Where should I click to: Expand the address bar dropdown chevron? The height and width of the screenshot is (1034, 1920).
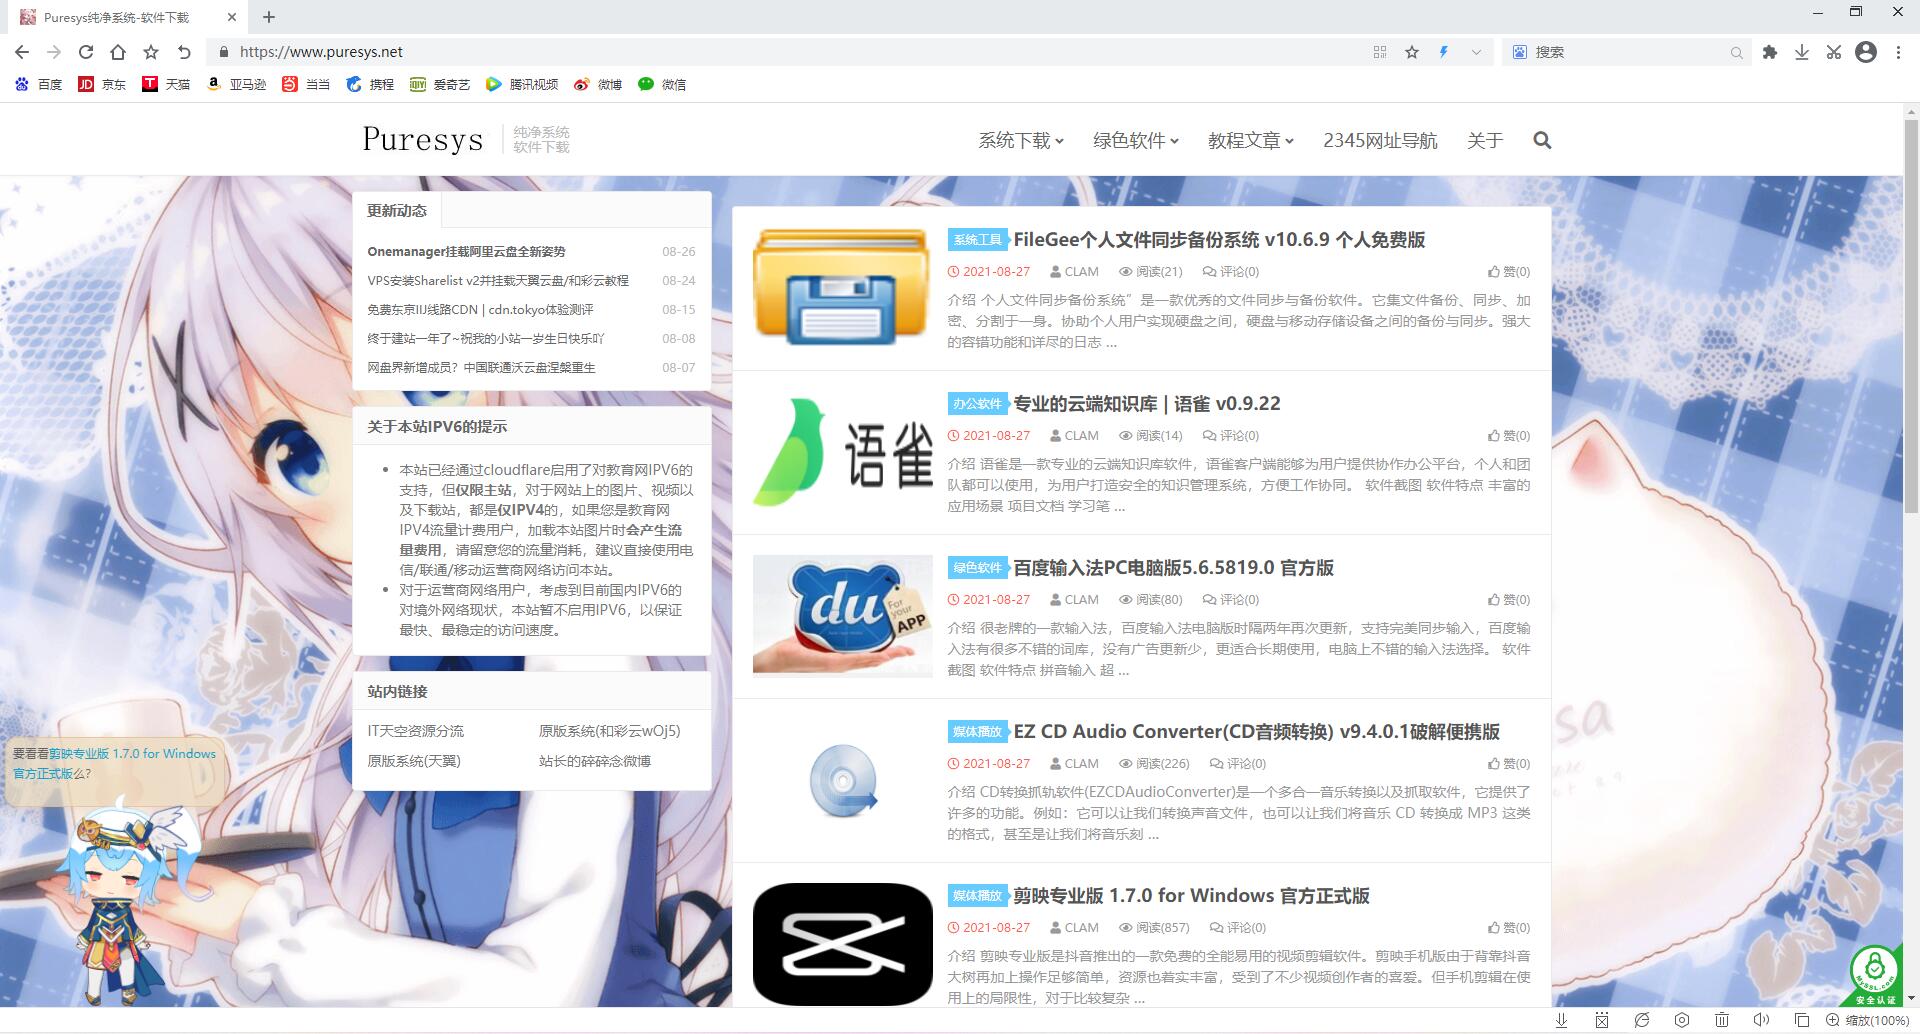click(1476, 52)
